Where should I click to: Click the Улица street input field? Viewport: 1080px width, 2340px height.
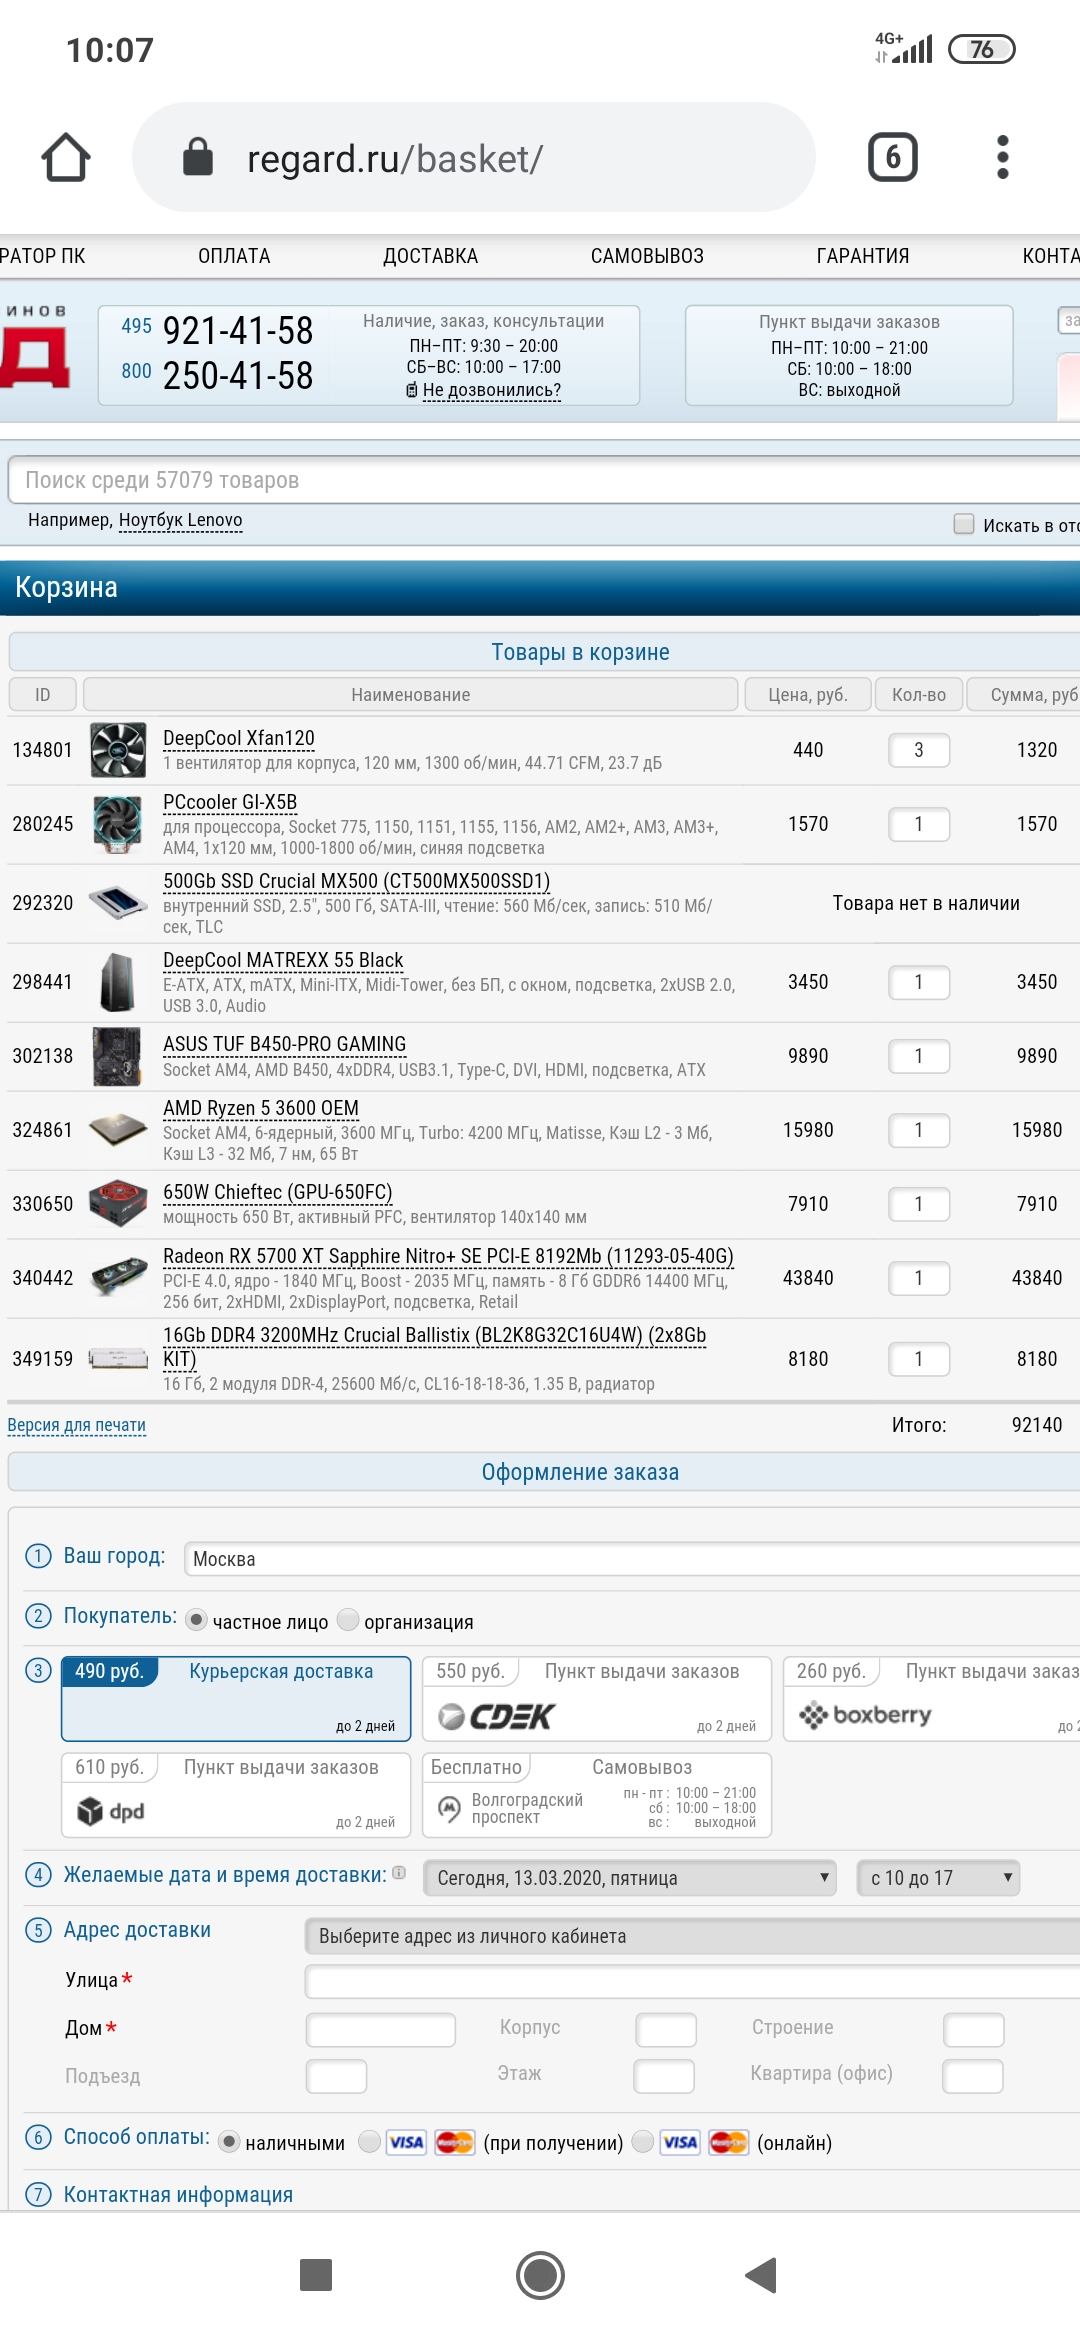pos(692,1982)
